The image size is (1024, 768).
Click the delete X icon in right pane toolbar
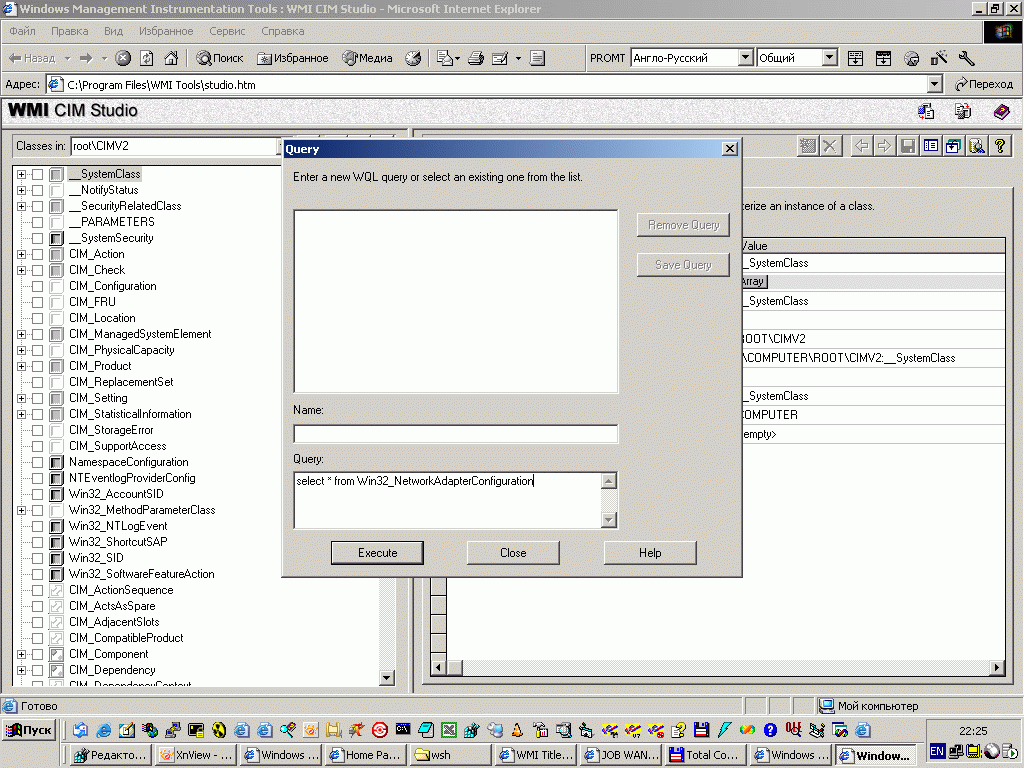829,146
